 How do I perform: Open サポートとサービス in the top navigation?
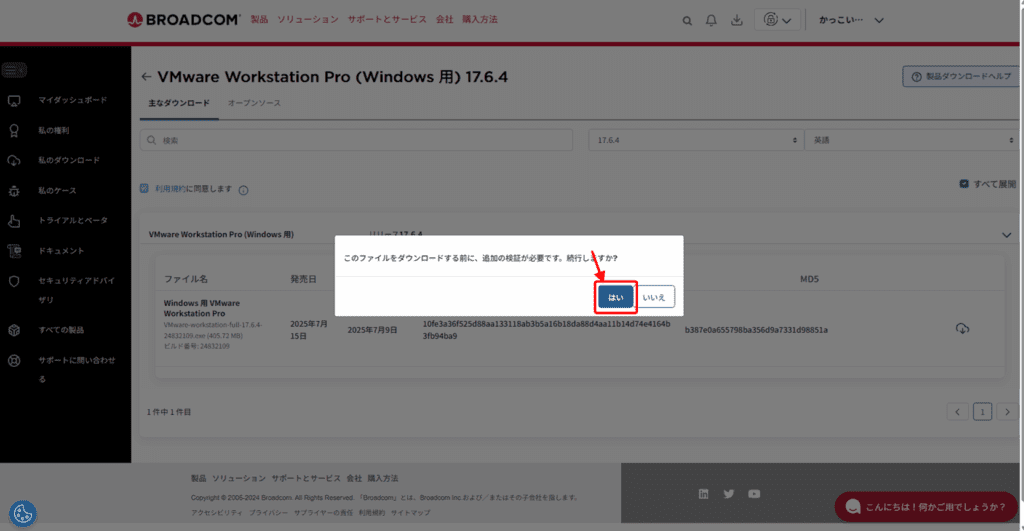click(x=387, y=20)
